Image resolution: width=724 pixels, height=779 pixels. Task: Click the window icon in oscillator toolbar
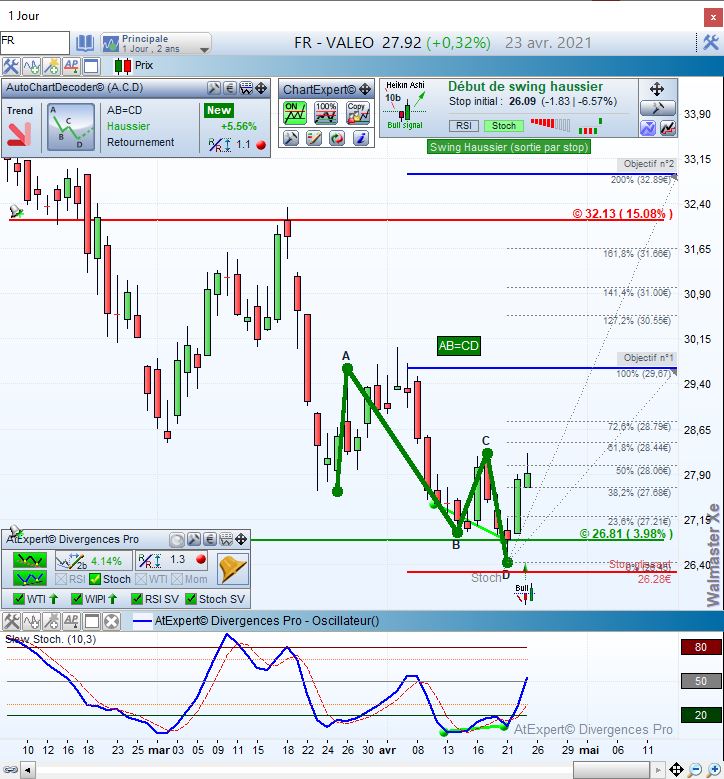click(91, 621)
